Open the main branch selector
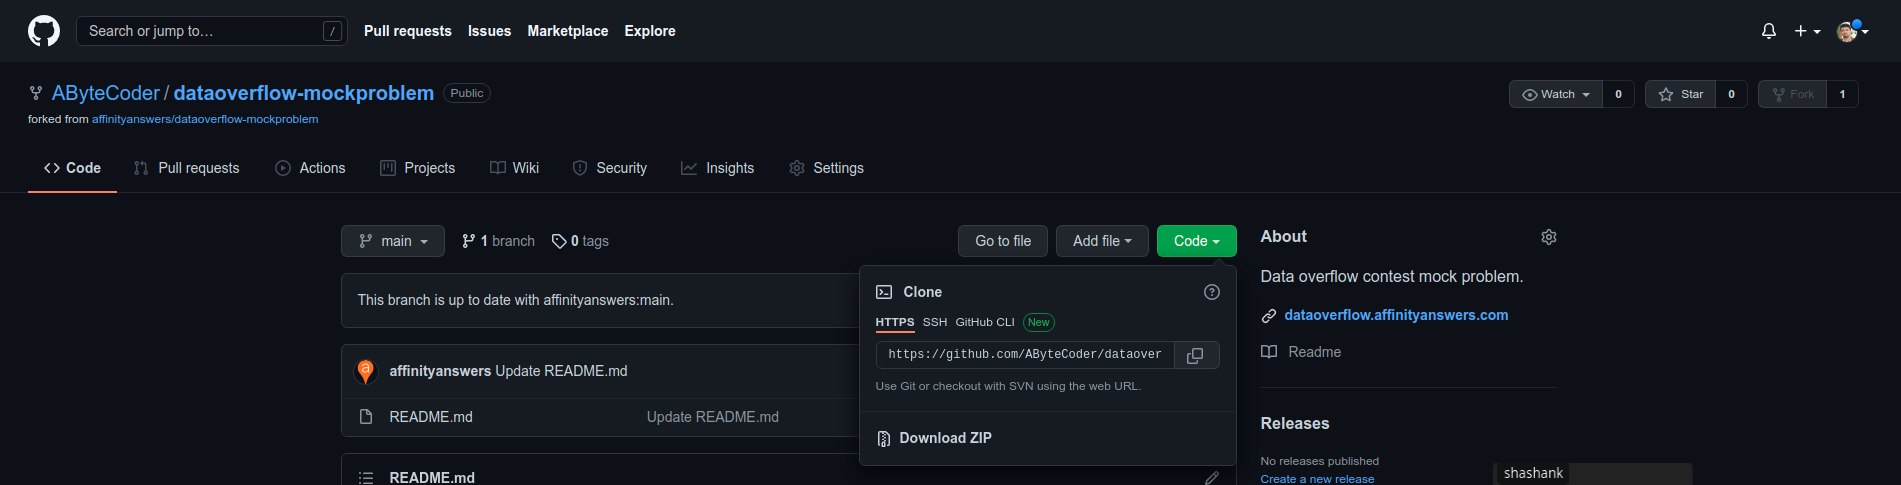 coord(393,241)
